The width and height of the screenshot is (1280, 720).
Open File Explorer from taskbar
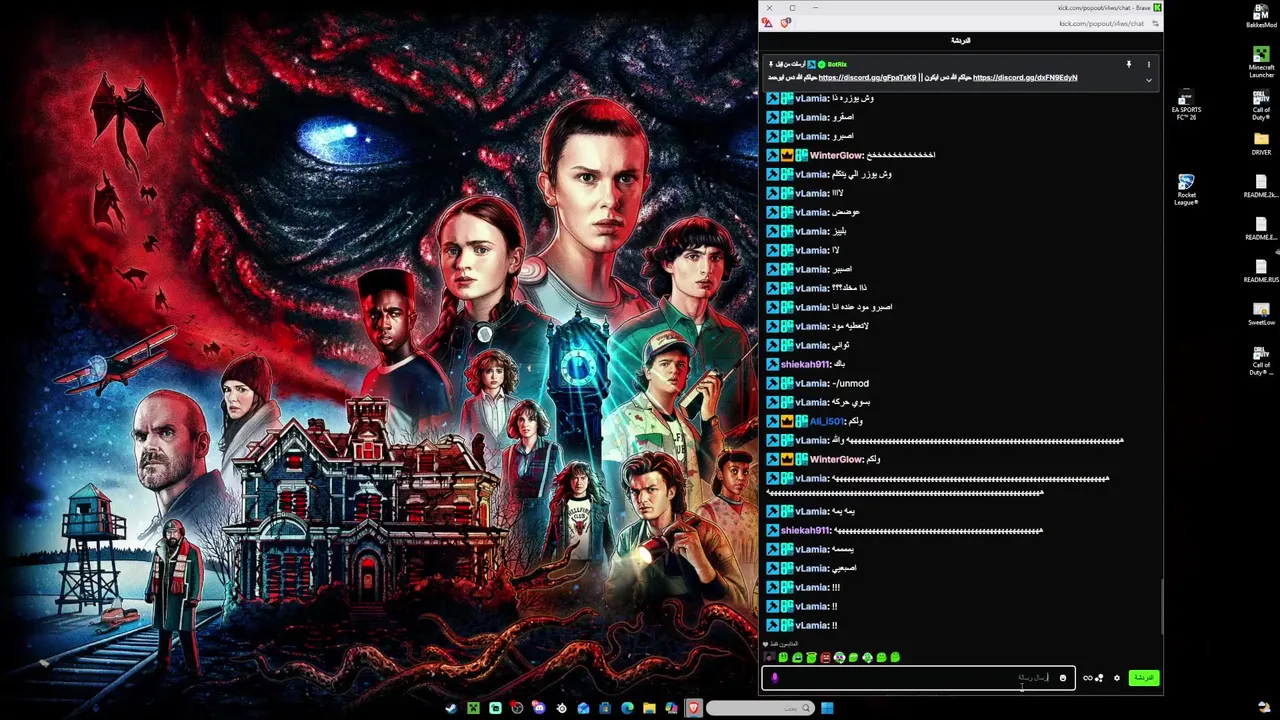pos(649,708)
